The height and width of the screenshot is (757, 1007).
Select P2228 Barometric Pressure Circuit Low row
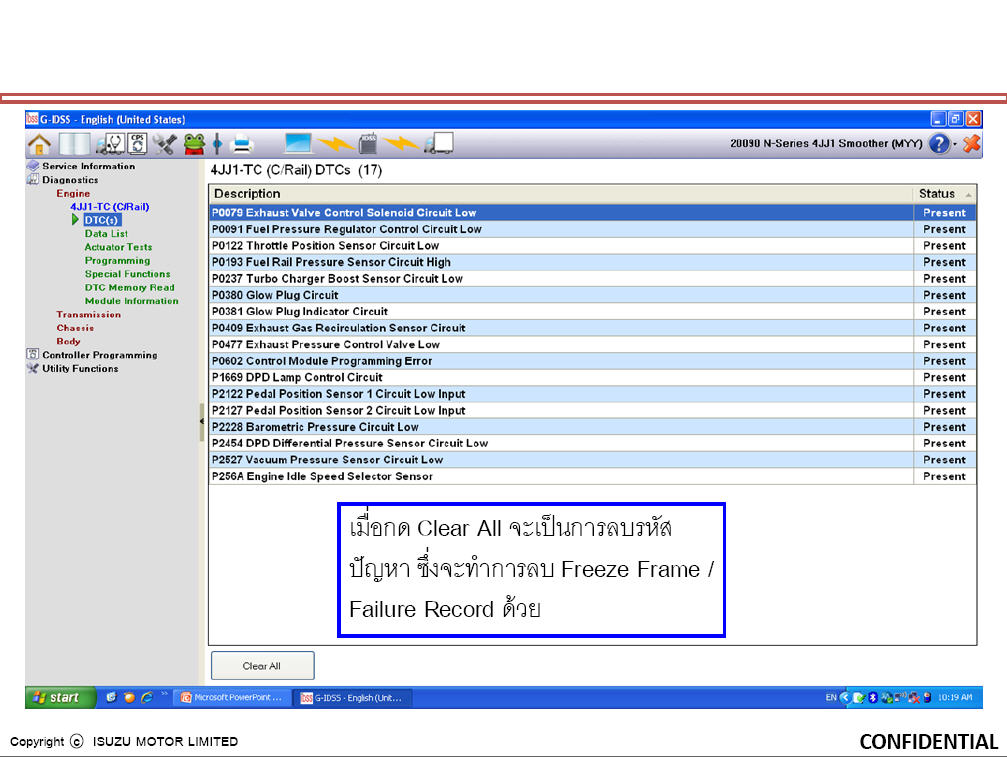pyautogui.click(x=592, y=427)
